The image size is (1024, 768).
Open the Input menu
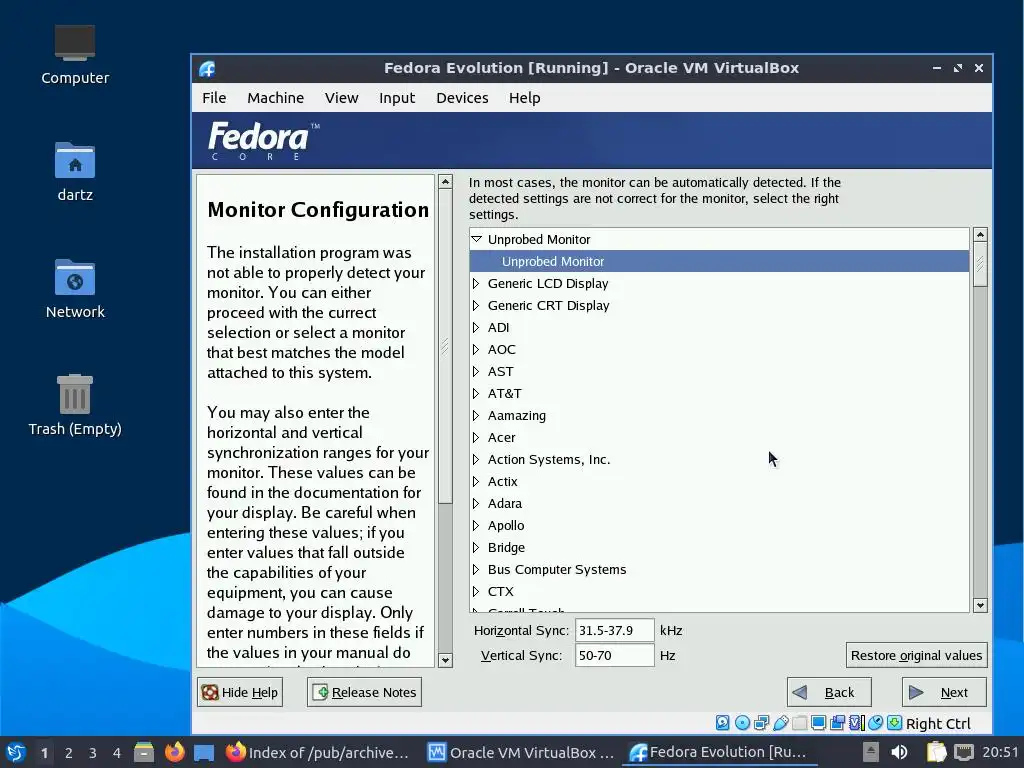397,98
